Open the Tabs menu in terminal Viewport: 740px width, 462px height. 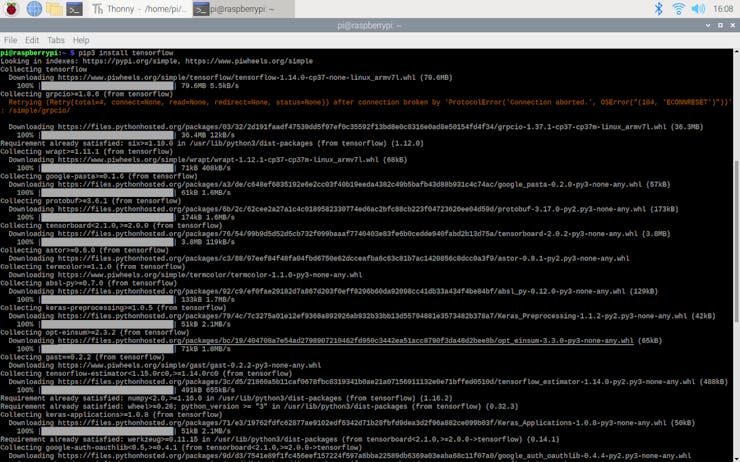pos(56,40)
